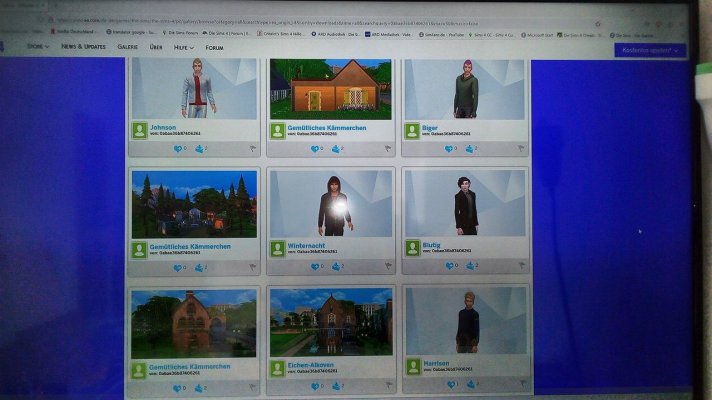Open the Netflix Deutschland bookmark
Image resolution: width=712 pixels, height=400 pixels.
click(x=73, y=32)
